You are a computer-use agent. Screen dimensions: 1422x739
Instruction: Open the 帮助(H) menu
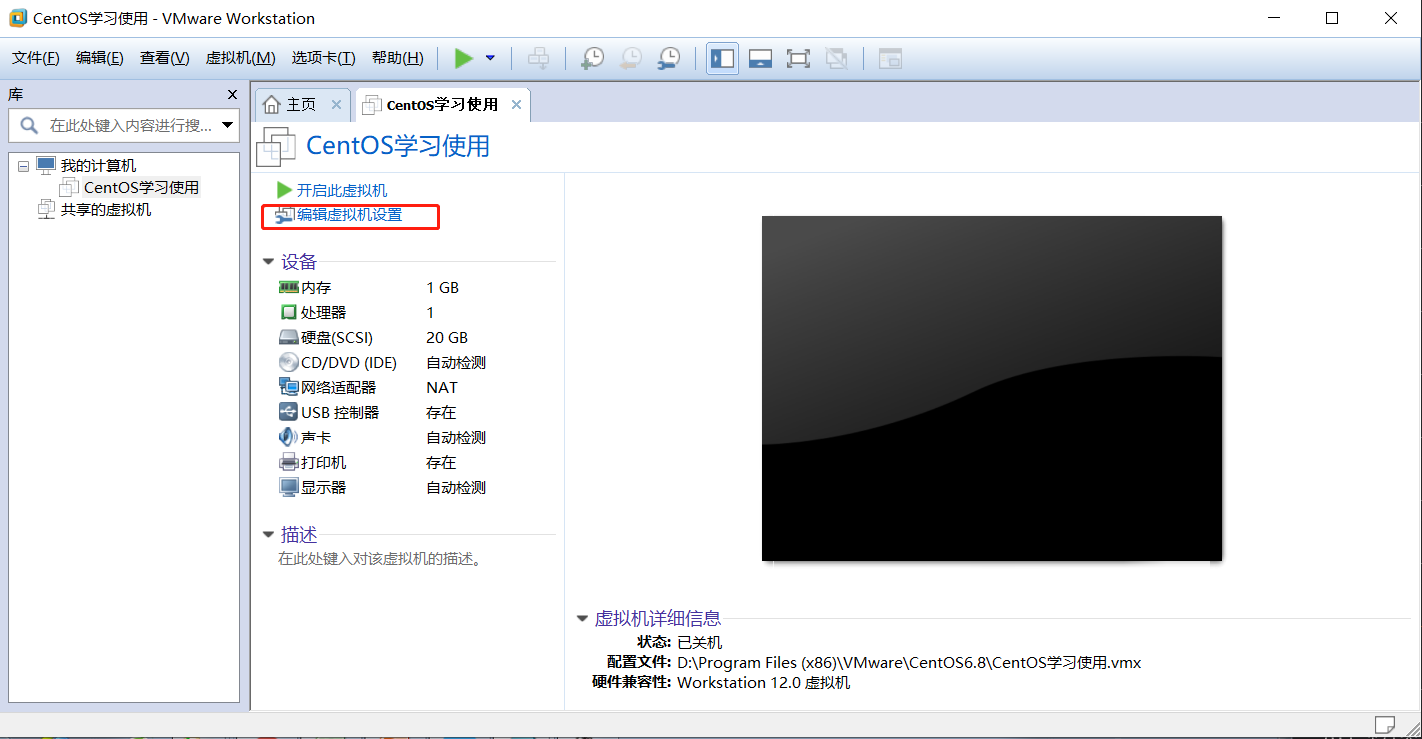click(397, 58)
